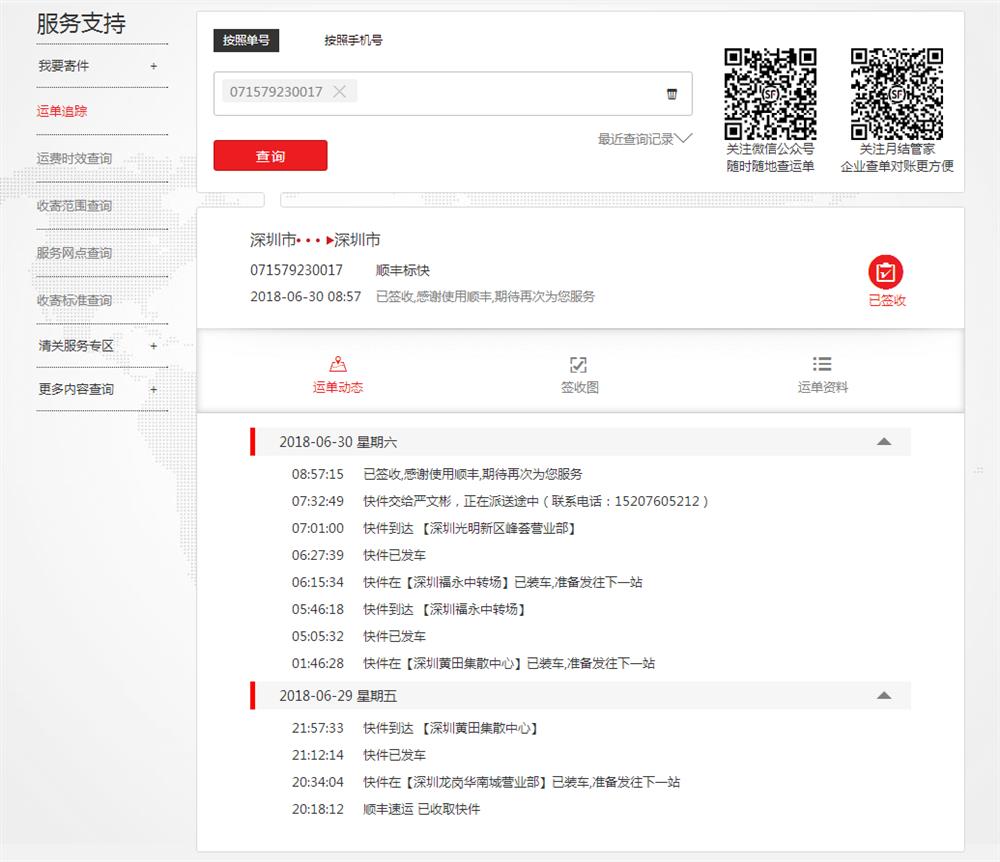This screenshot has height=862, width=1000.
Task: Click the 06:27:39 快件已发车 entry
Action: click(x=358, y=555)
